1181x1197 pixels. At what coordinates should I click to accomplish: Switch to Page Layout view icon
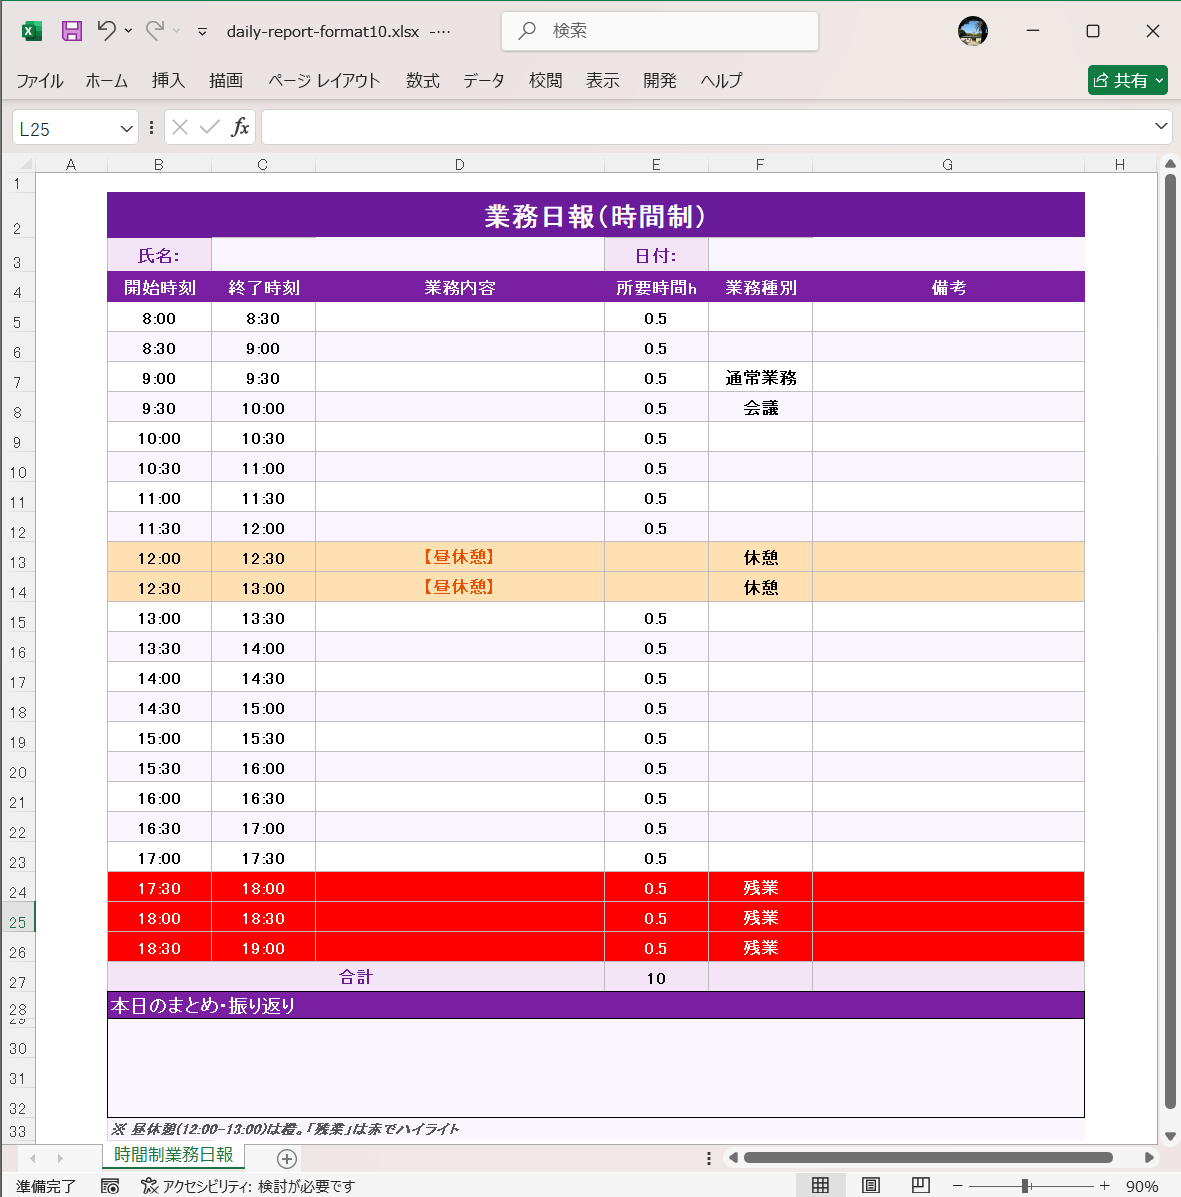click(x=870, y=1185)
